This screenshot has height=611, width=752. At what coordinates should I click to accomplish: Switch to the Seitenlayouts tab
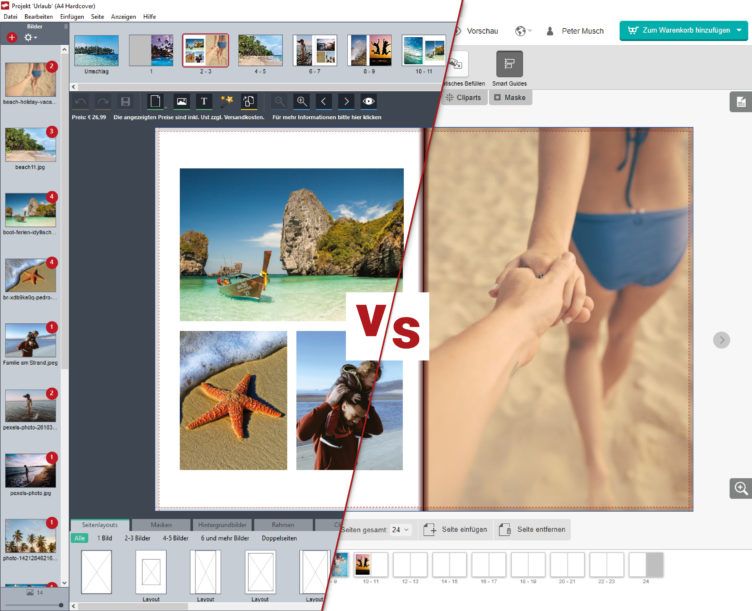(x=99, y=525)
